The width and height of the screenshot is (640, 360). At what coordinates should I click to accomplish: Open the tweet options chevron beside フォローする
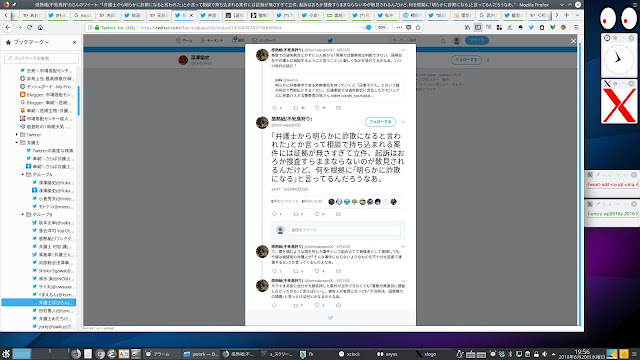click(403, 122)
